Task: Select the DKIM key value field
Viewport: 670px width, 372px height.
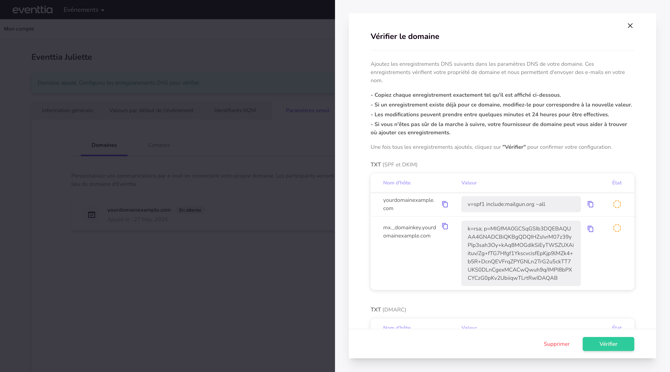Action: click(521, 253)
